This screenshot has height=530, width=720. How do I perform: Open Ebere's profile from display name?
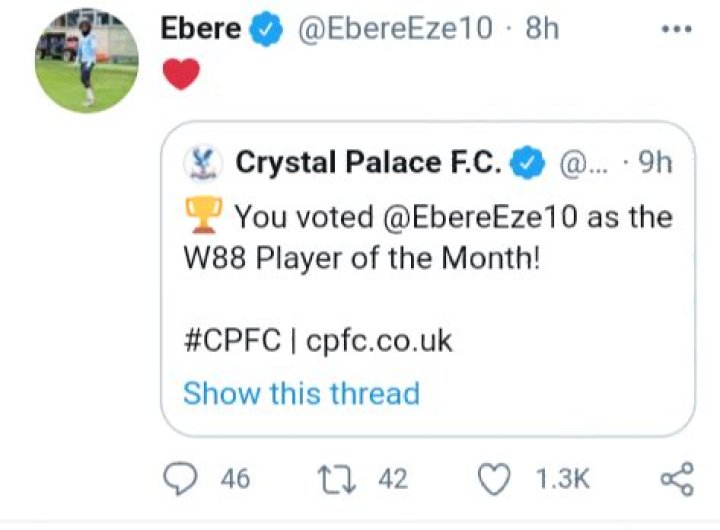coord(201,29)
